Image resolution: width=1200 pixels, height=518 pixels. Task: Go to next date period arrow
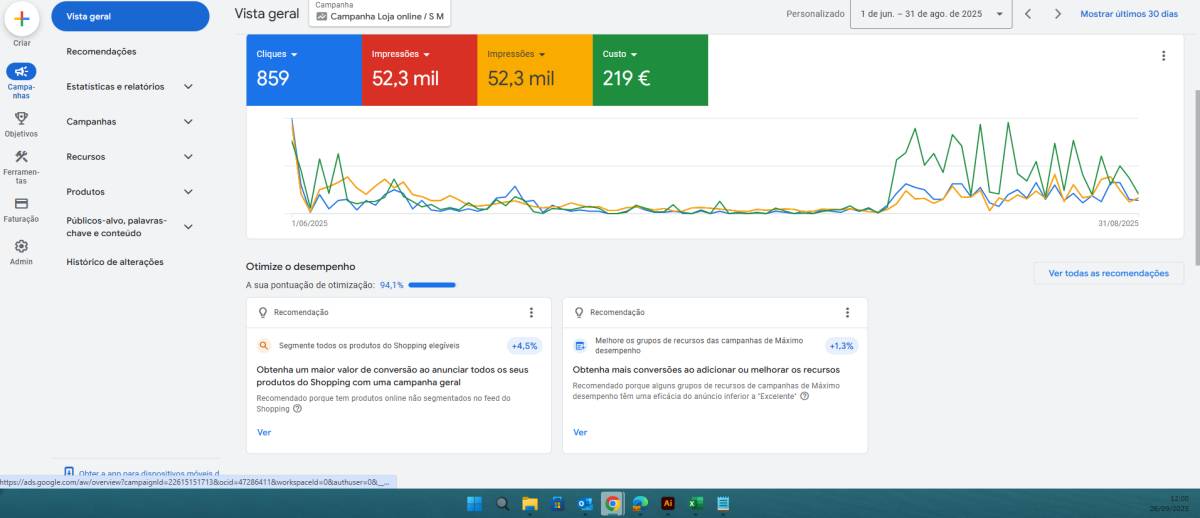1057,14
